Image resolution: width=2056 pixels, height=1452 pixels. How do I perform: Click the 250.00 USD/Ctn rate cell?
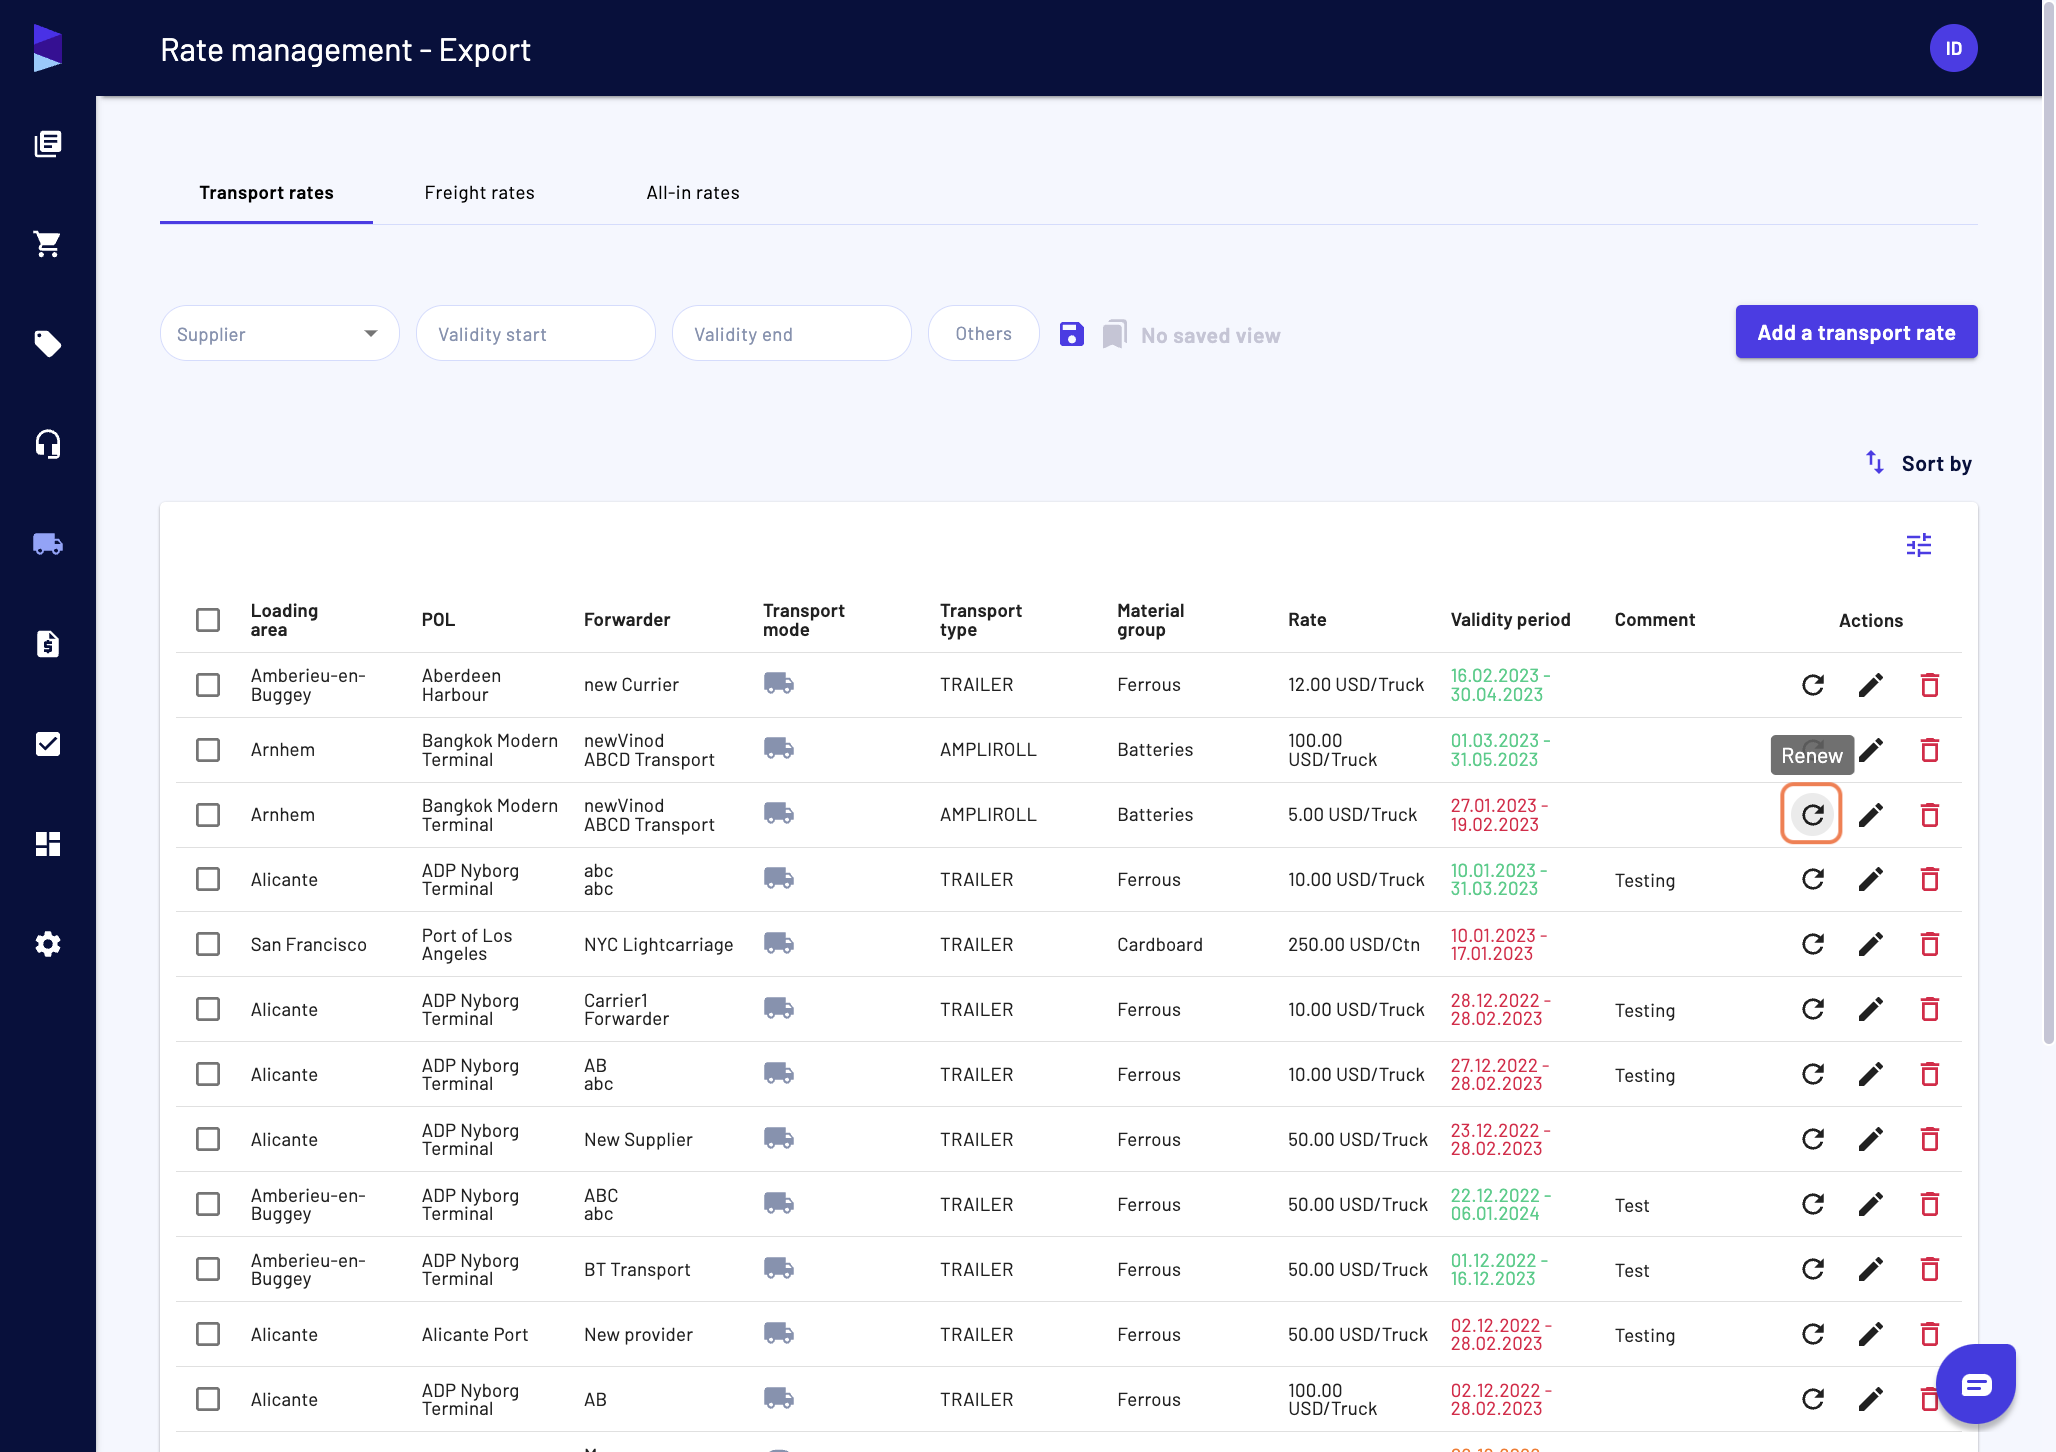tap(1354, 944)
